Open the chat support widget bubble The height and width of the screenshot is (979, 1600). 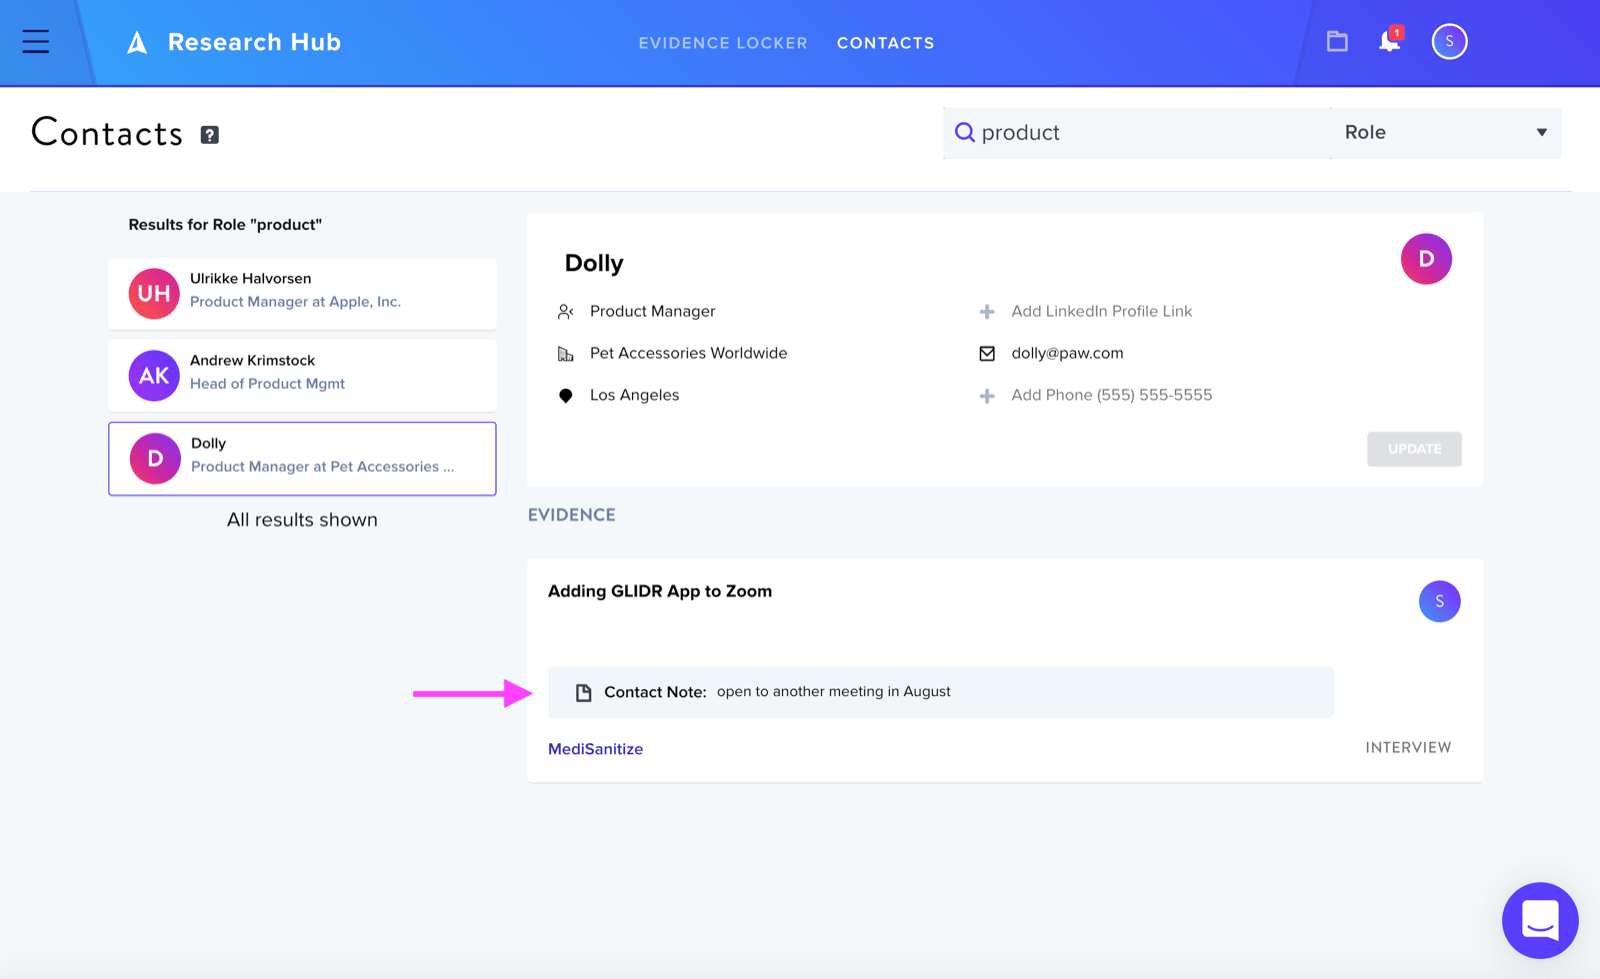click(x=1540, y=920)
